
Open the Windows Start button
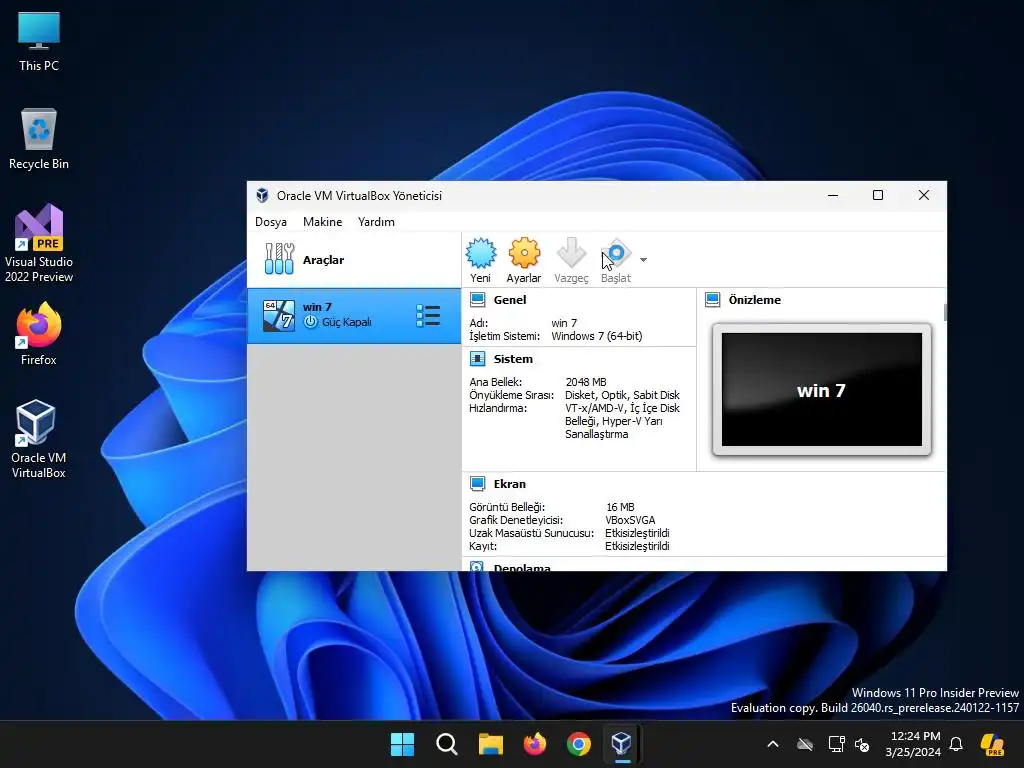click(402, 744)
